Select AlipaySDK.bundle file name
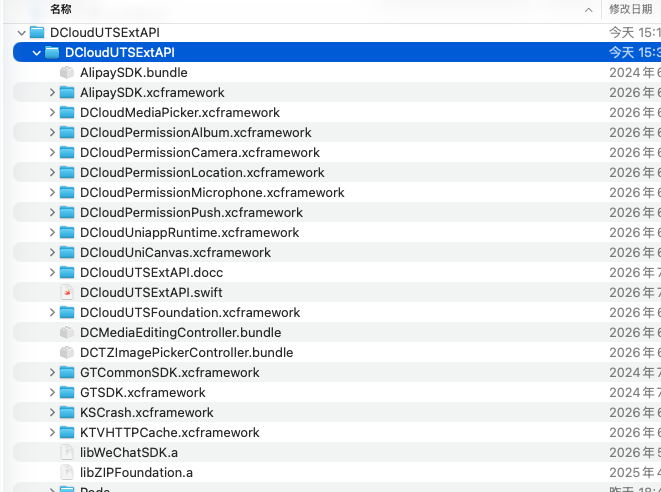 [134, 73]
